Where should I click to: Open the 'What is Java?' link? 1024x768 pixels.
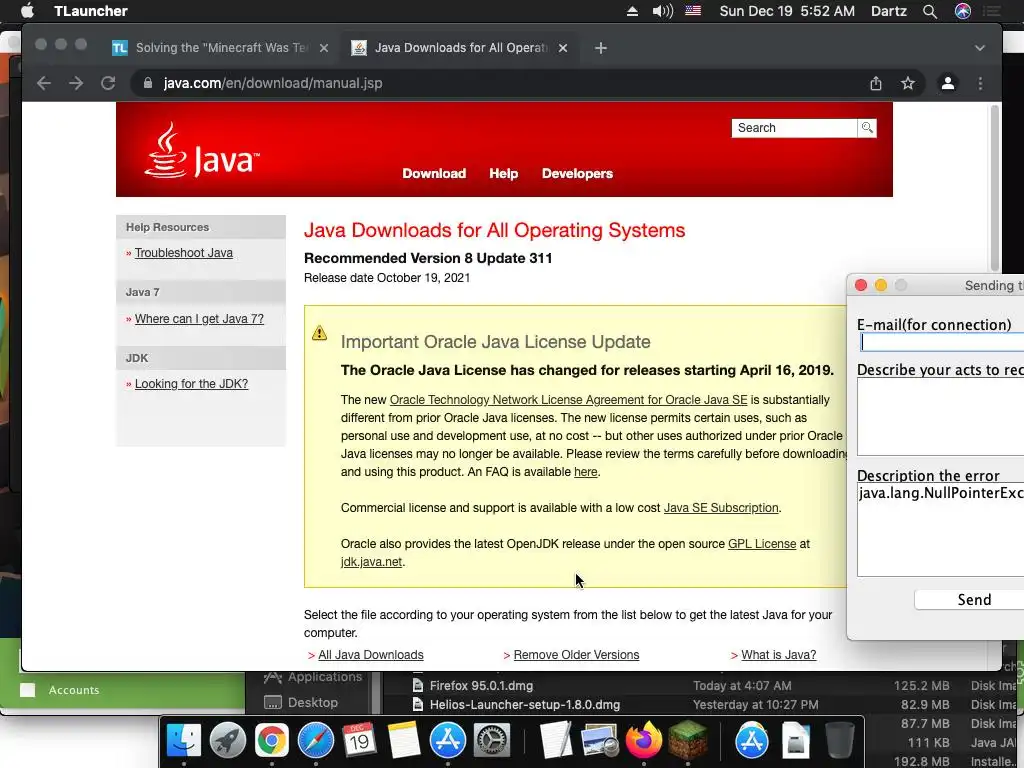778,654
